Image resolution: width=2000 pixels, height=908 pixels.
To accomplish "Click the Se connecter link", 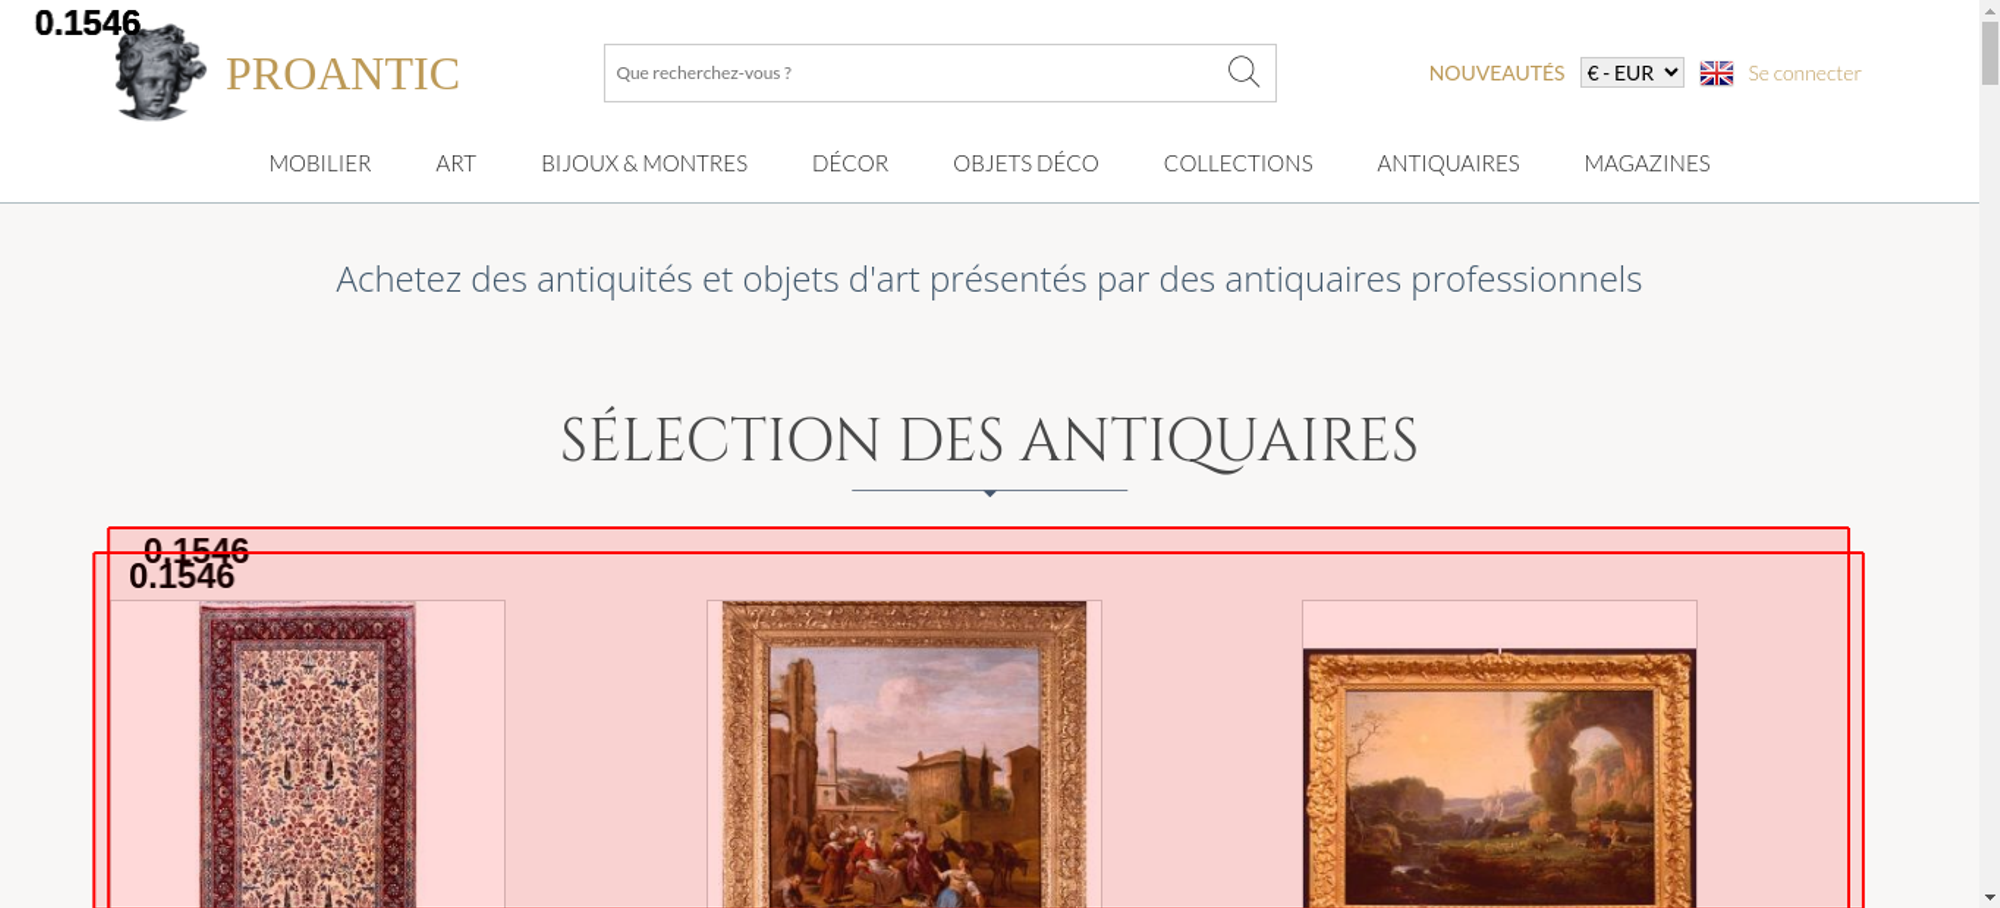I will (1804, 73).
